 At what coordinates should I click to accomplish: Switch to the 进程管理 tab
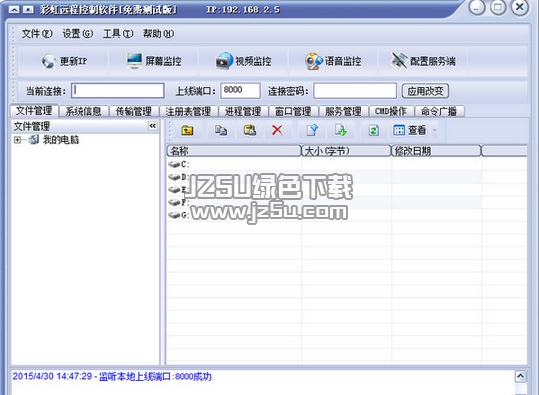point(243,111)
